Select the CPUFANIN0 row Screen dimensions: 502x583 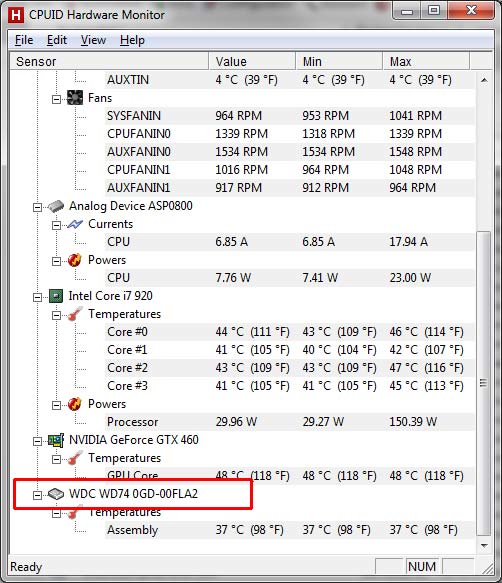(x=290, y=134)
